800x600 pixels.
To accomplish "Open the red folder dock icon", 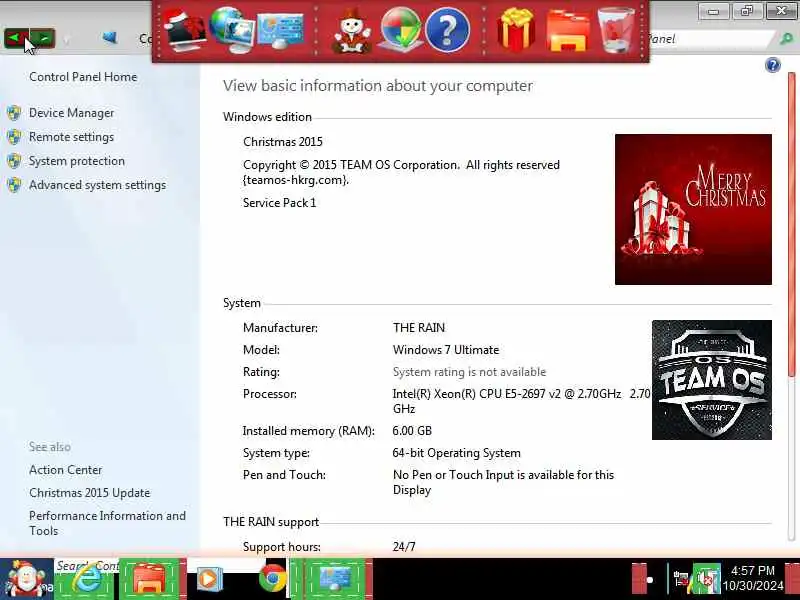I will [x=567, y=31].
